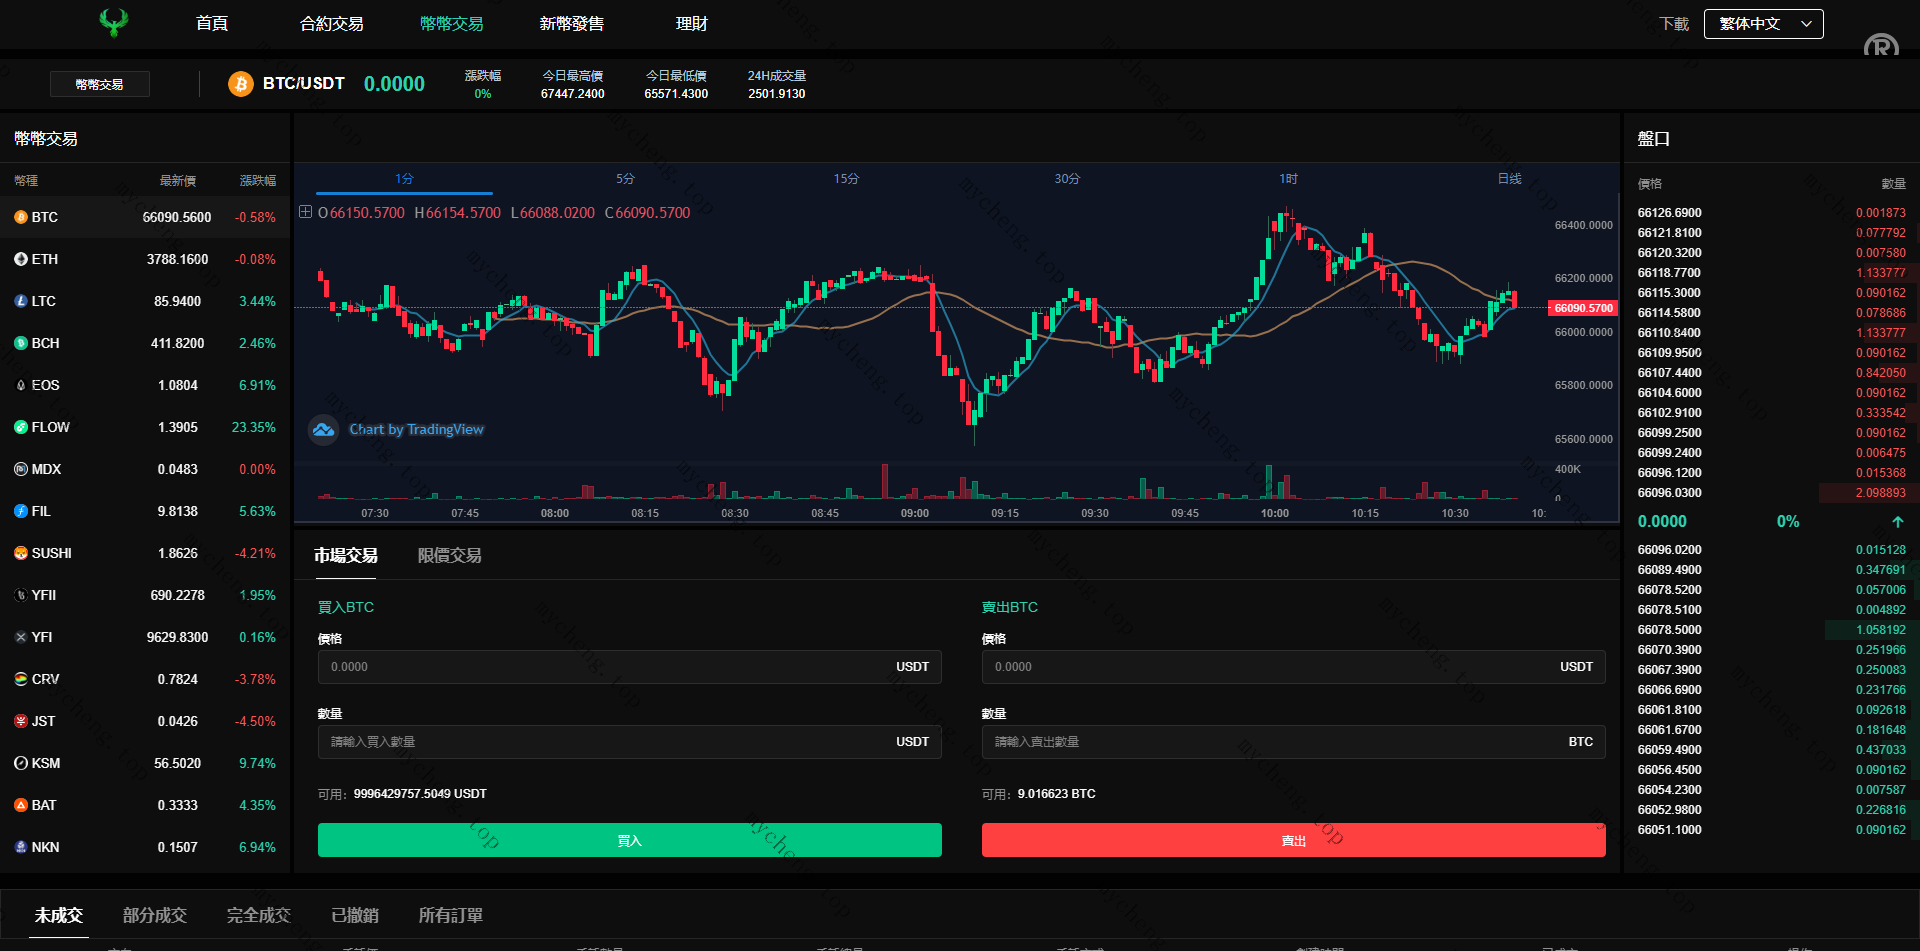This screenshot has height=951, width=1920.
Task: Click the green up arrow in order book
Action: pyautogui.click(x=1897, y=522)
